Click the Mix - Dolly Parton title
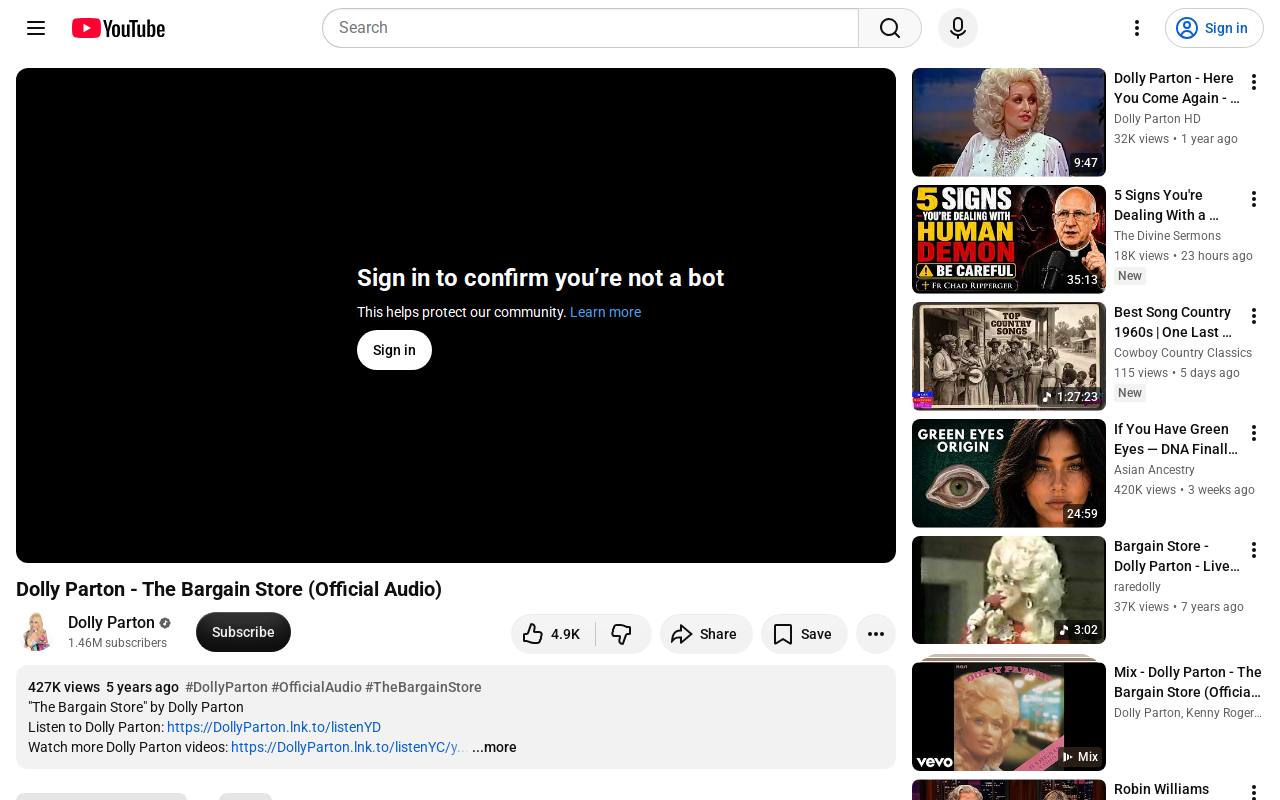This screenshot has height=800, width=1280. tap(1188, 682)
